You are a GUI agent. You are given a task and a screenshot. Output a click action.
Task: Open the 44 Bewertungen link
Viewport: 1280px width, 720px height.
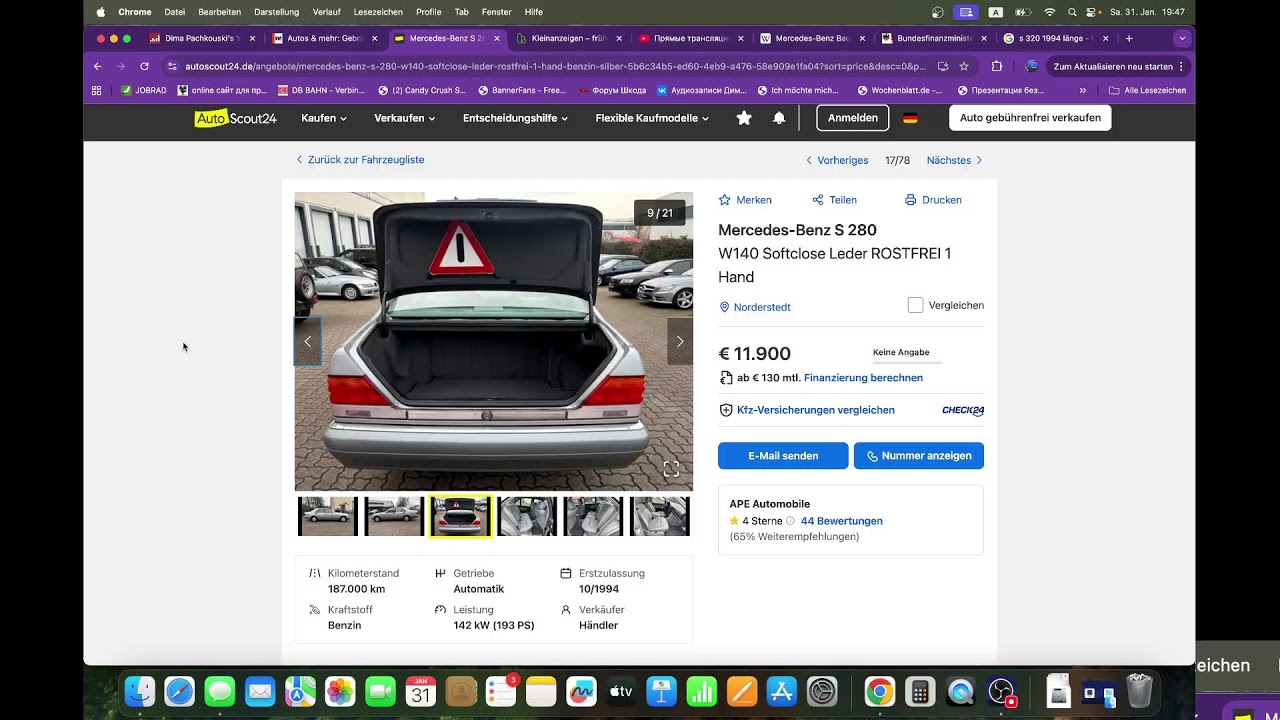click(x=841, y=521)
